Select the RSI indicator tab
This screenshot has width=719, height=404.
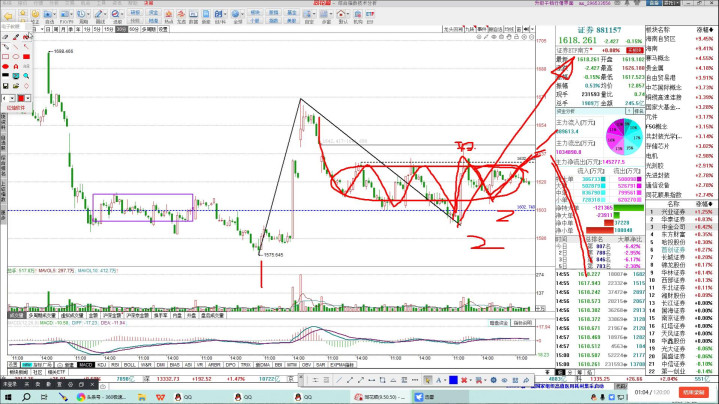pos(115,365)
